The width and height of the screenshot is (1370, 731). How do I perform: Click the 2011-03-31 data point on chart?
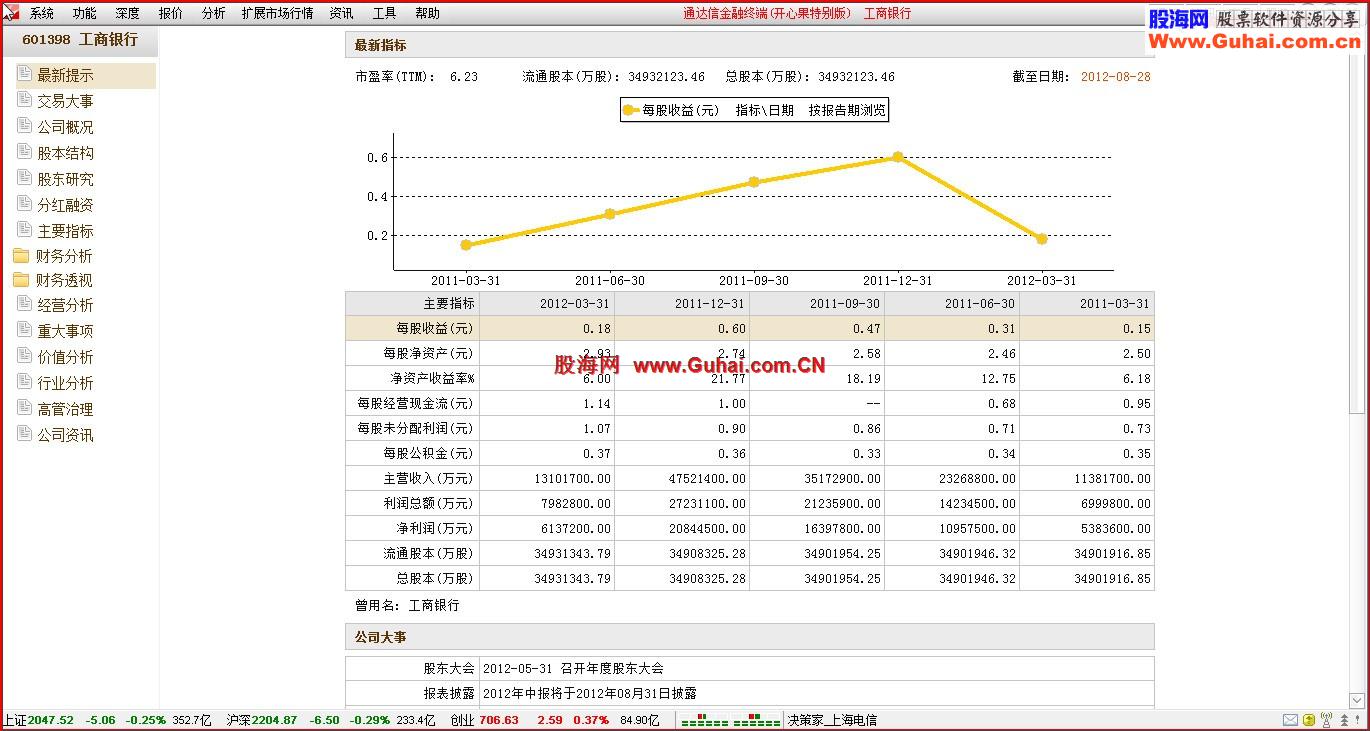coord(466,245)
